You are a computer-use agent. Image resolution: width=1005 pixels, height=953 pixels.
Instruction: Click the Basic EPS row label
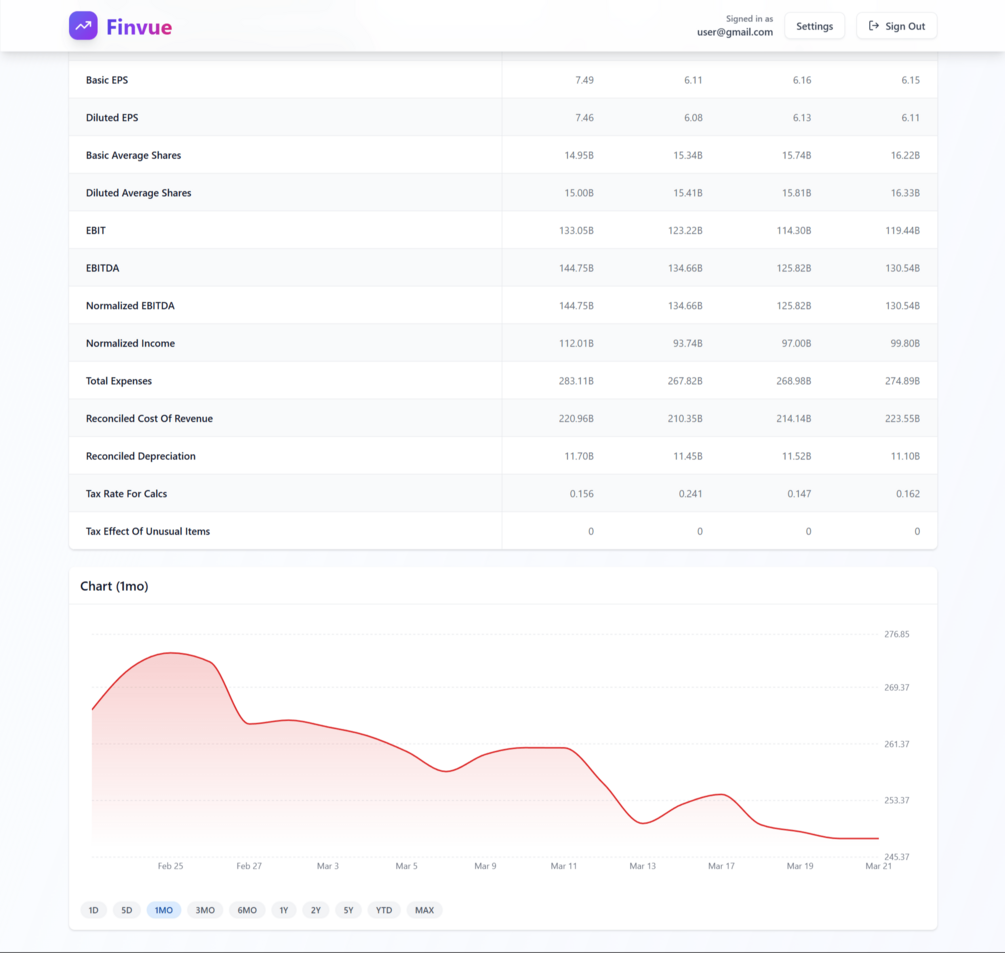(x=107, y=80)
